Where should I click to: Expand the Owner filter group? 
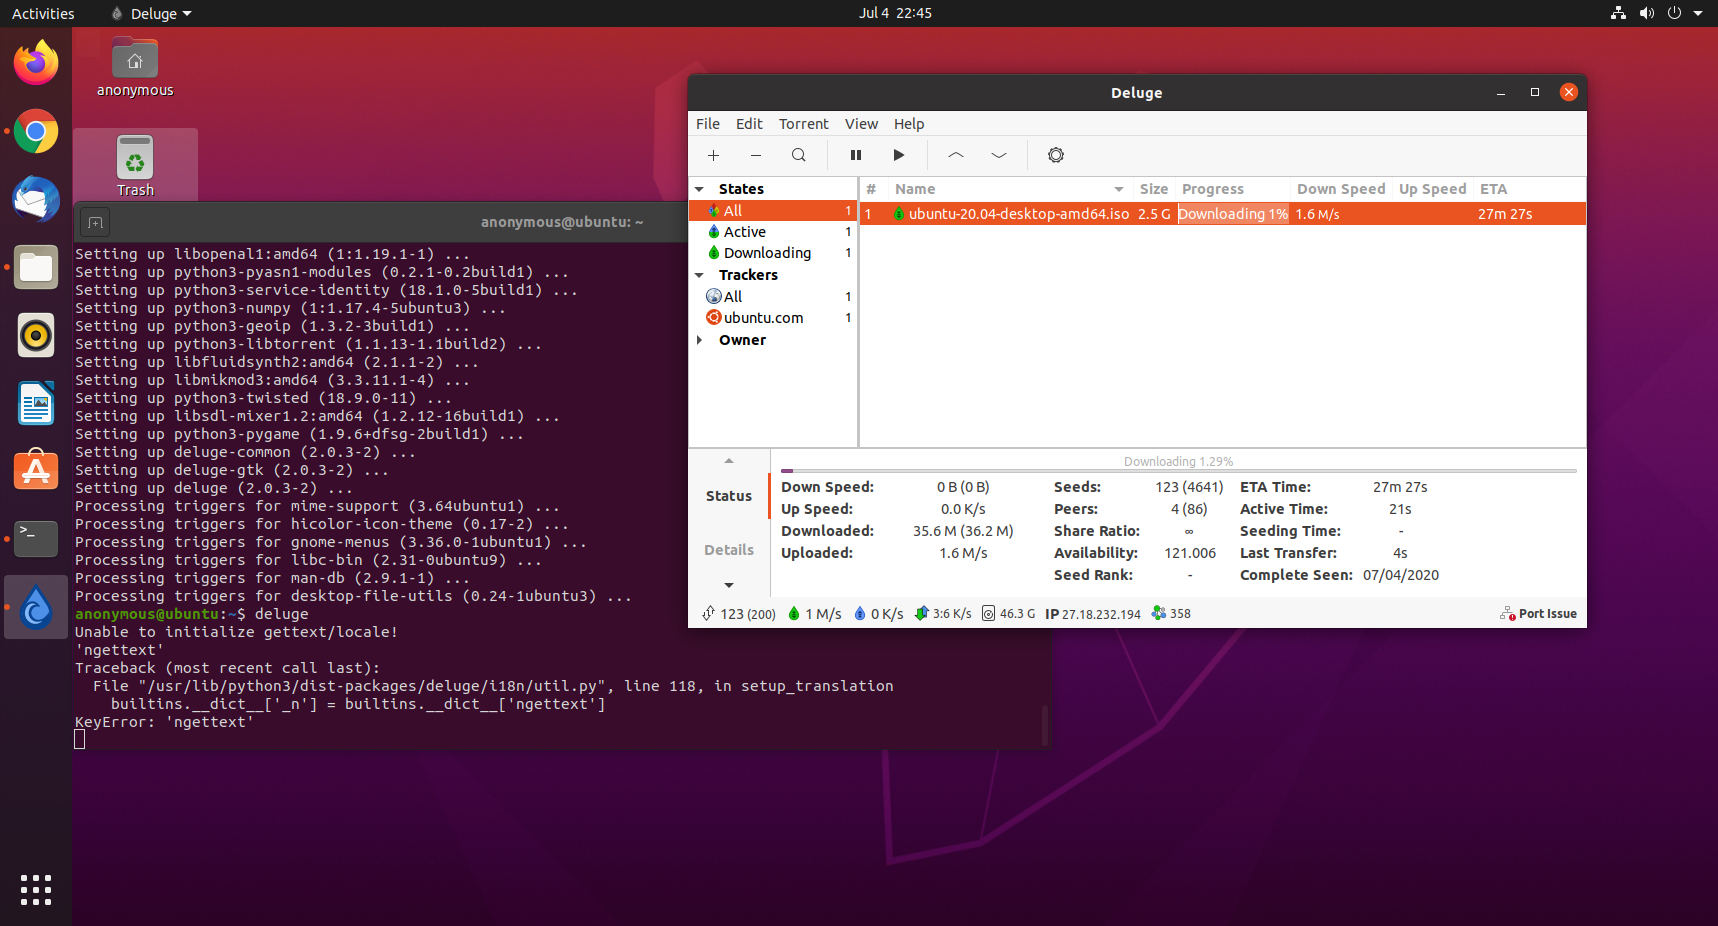pyautogui.click(x=700, y=340)
